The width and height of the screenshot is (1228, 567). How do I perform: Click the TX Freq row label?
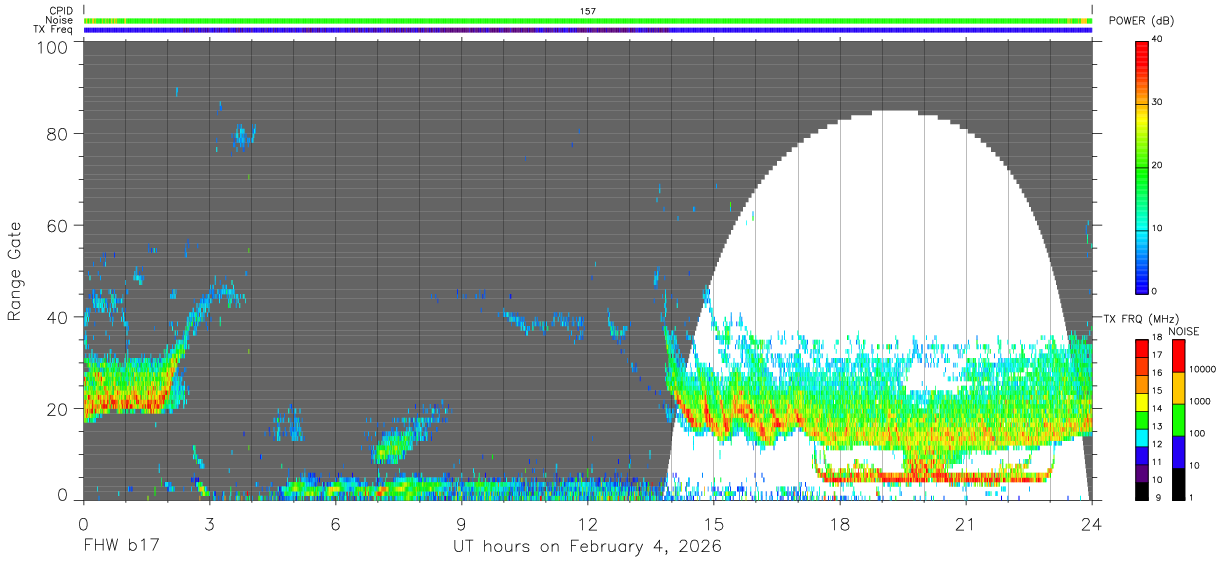(x=52, y=30)
